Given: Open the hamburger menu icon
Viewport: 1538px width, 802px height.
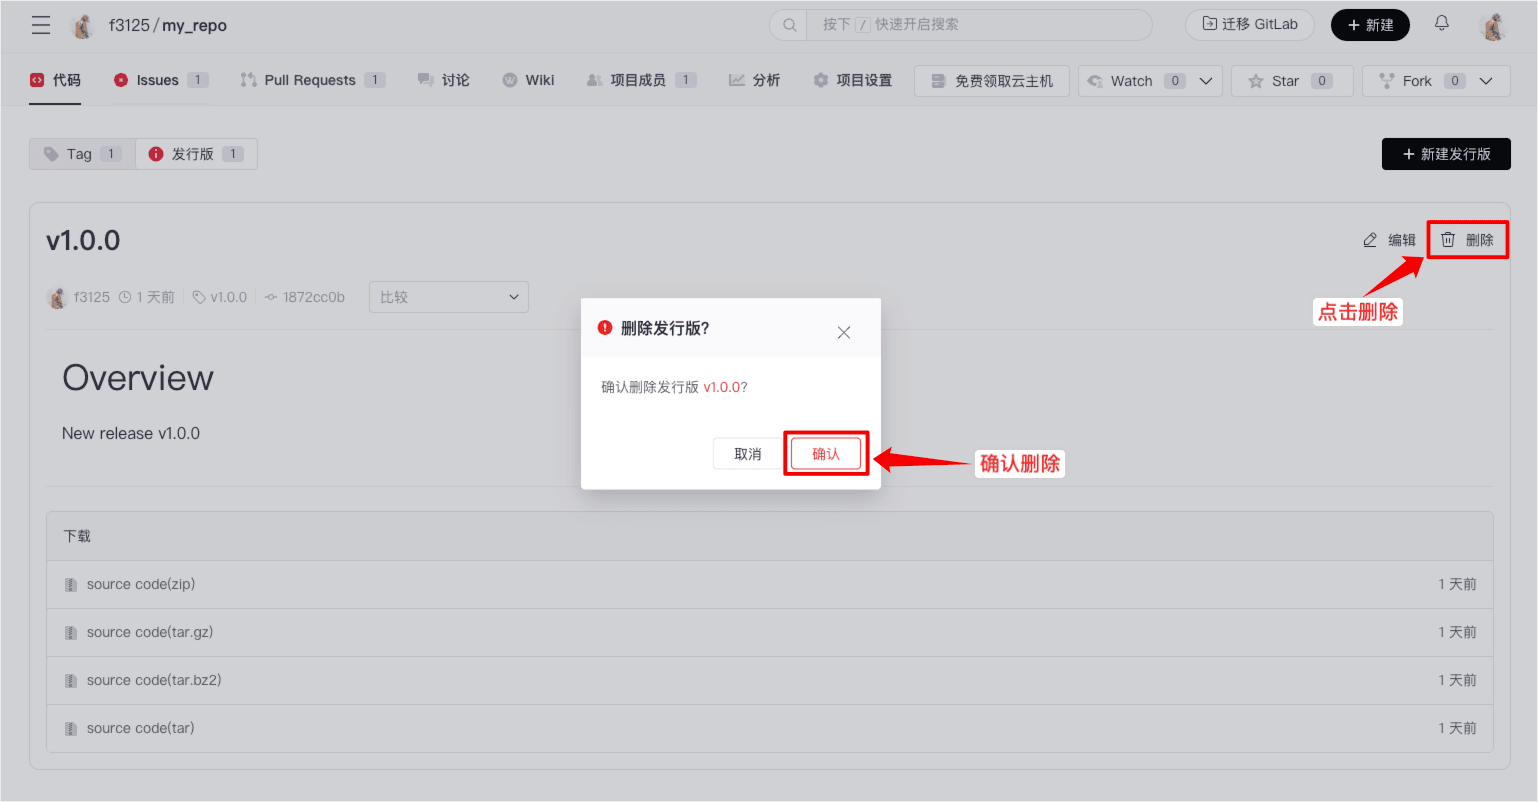Looking at the screenshot, I should tap(41, 25).
